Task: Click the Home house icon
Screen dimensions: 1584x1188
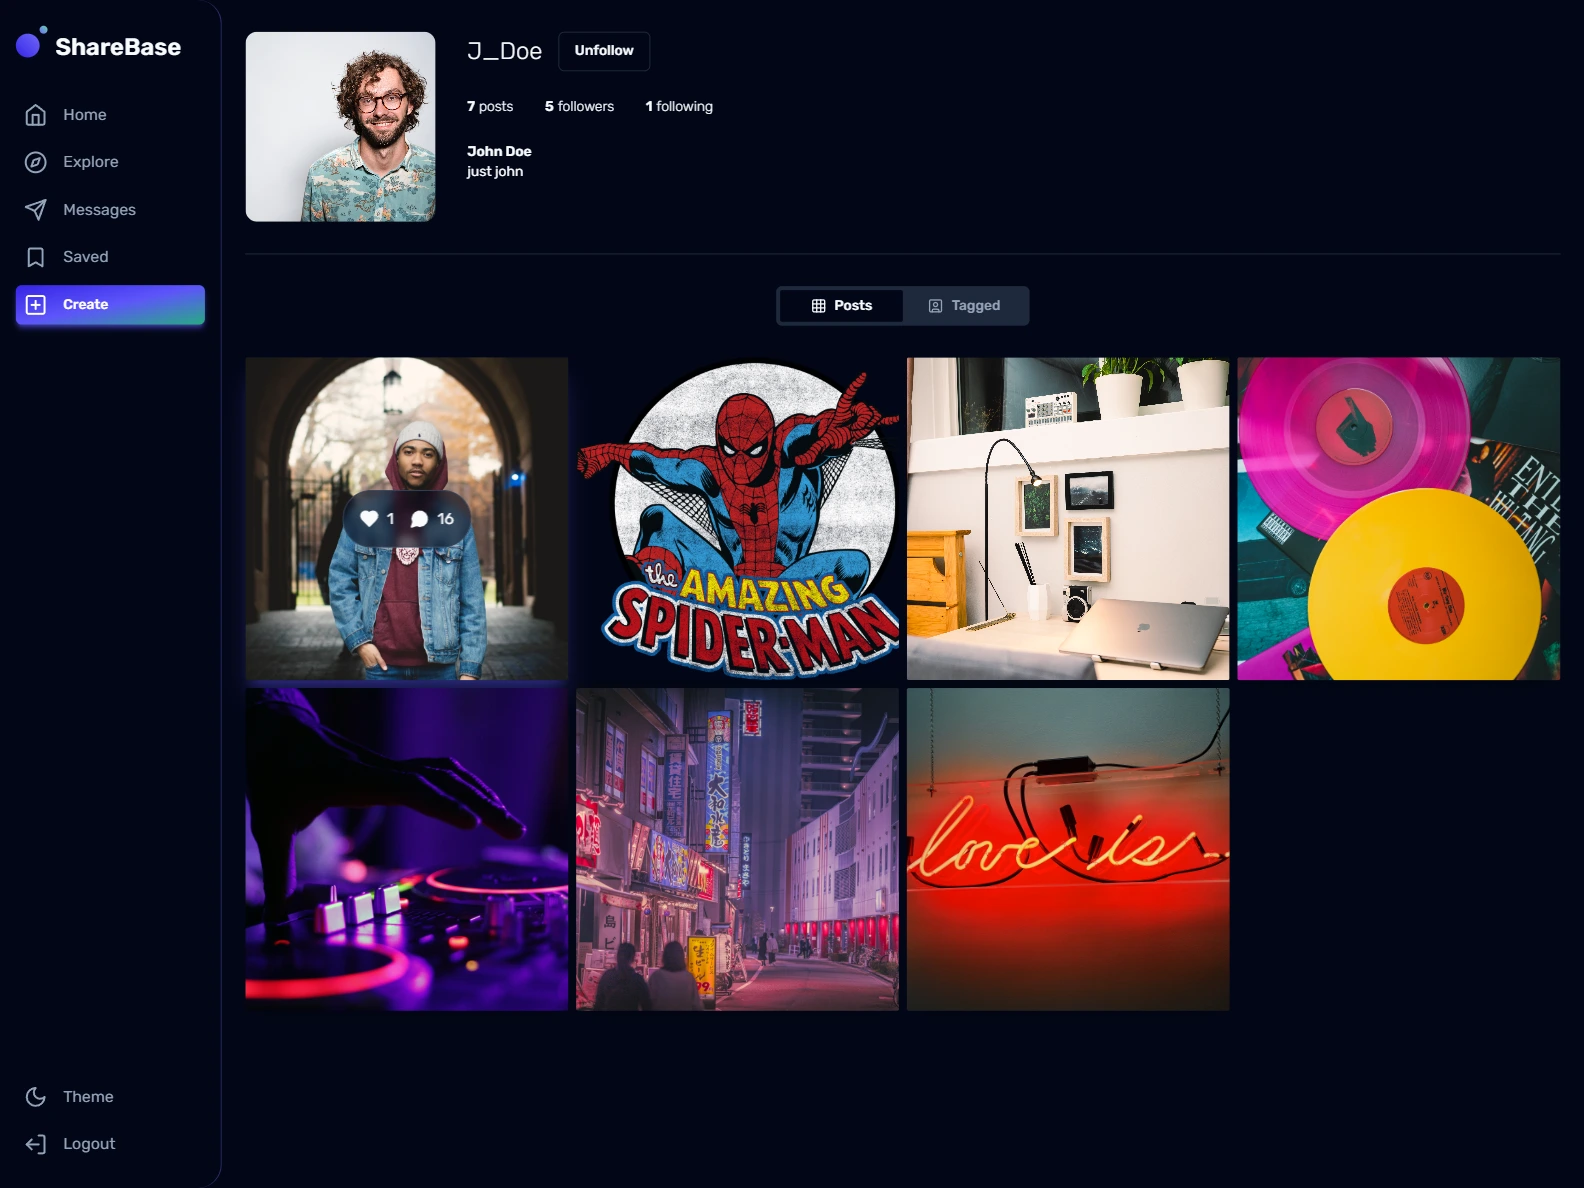Action: tap(36, 115)
